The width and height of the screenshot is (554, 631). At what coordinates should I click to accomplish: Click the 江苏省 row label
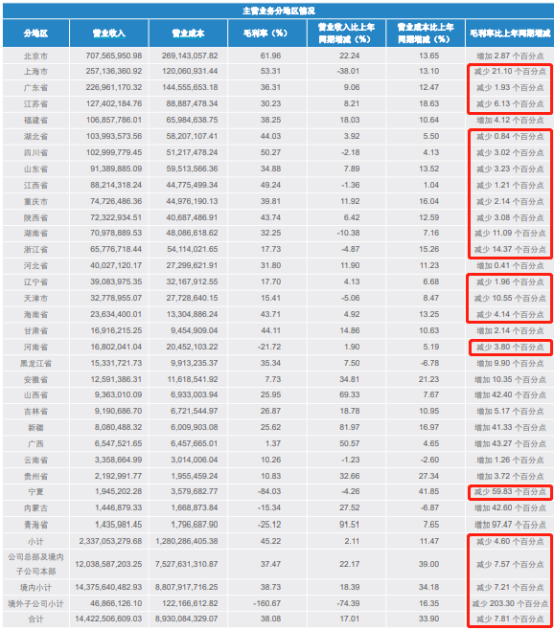click(x=36, y=104)
